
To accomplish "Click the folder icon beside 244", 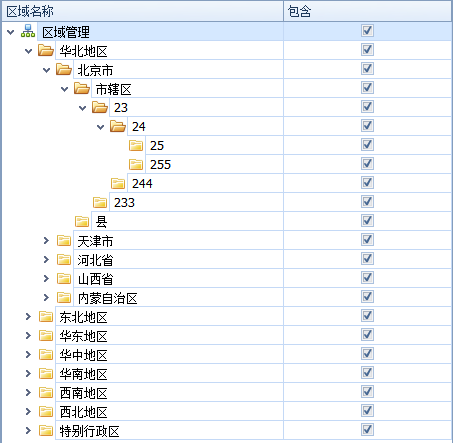I will click(118, 184).
